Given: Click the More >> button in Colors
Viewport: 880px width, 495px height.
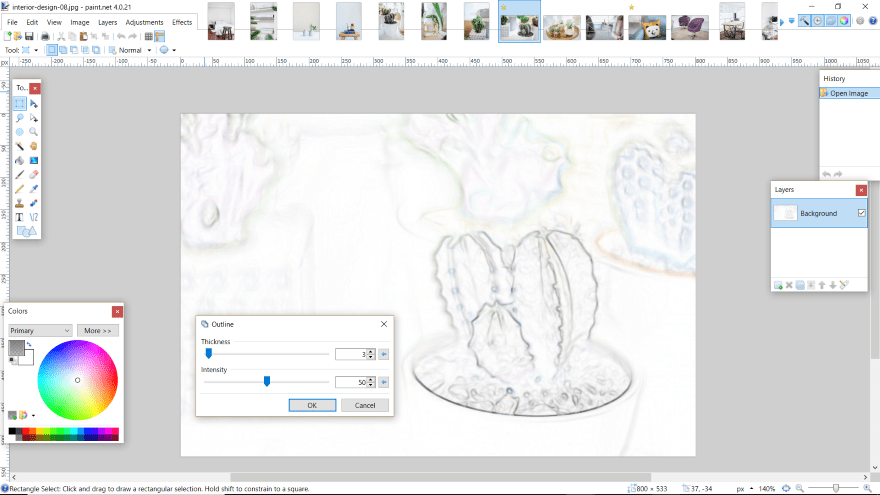Looking at the screenshot, I should pos(97,330).
